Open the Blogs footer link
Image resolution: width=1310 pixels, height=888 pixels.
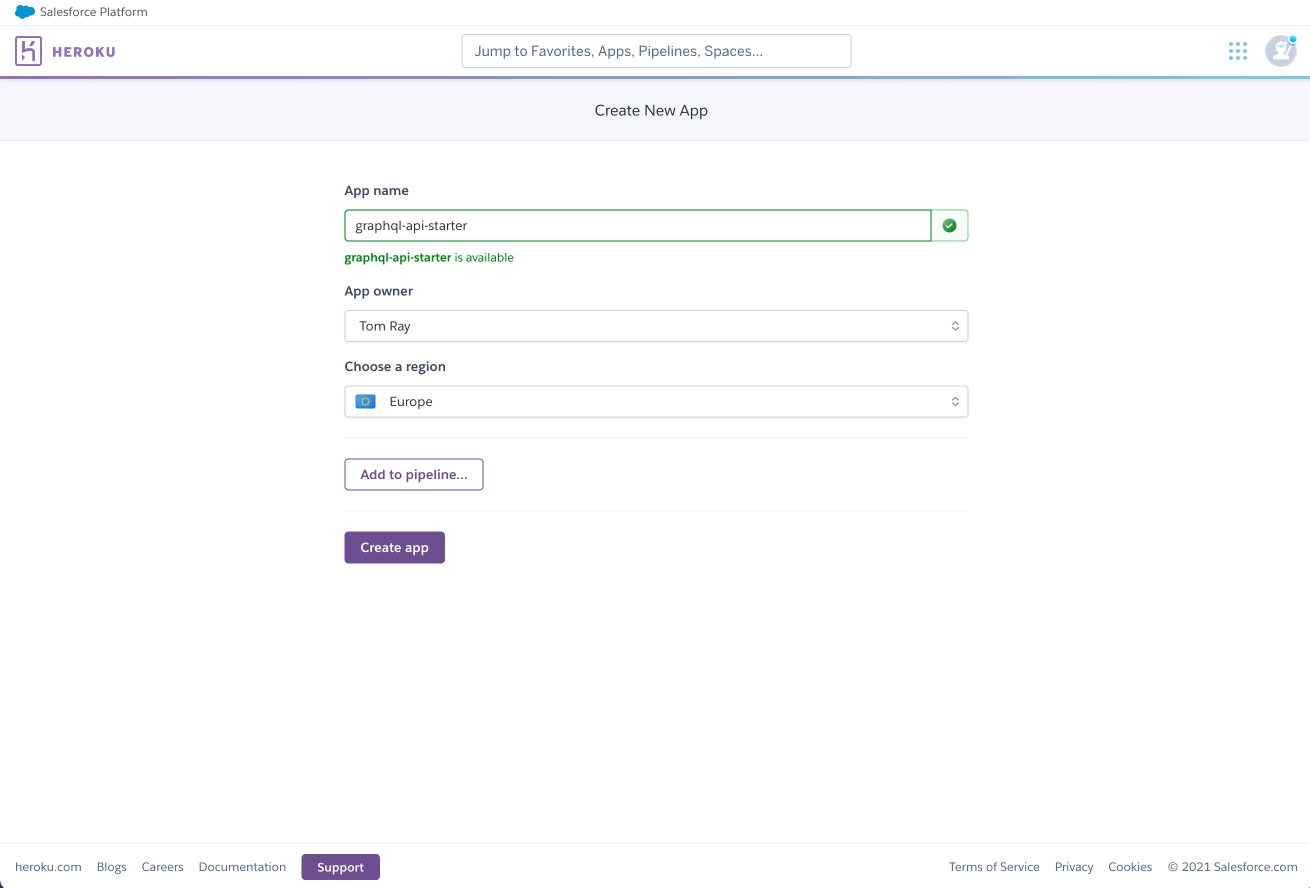coord(112,867)
